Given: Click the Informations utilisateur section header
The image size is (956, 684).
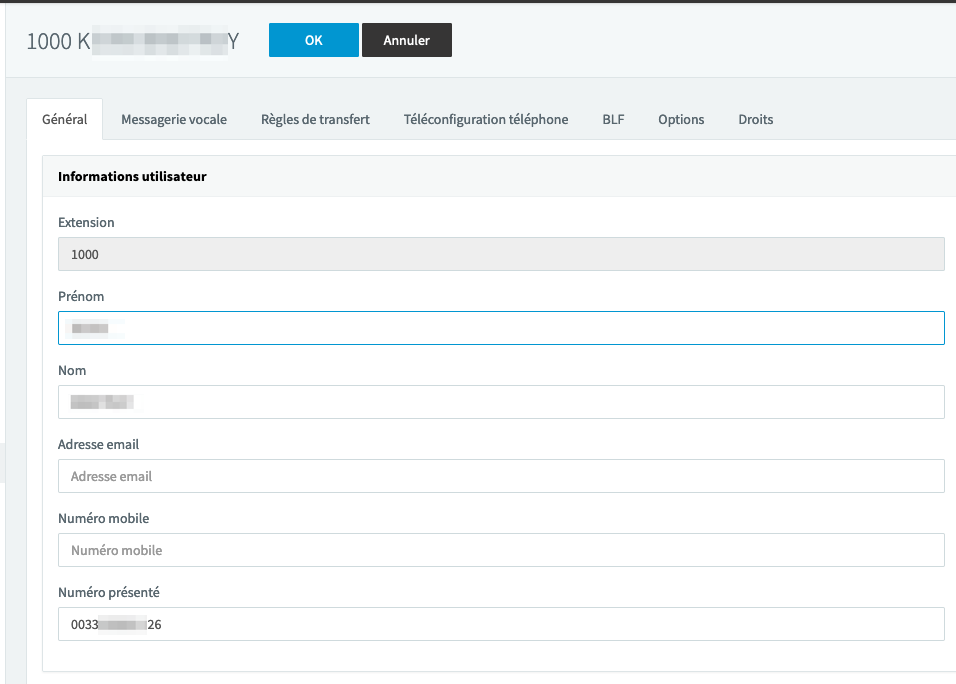Looking at the screenshot, I should tap(132, 176).
